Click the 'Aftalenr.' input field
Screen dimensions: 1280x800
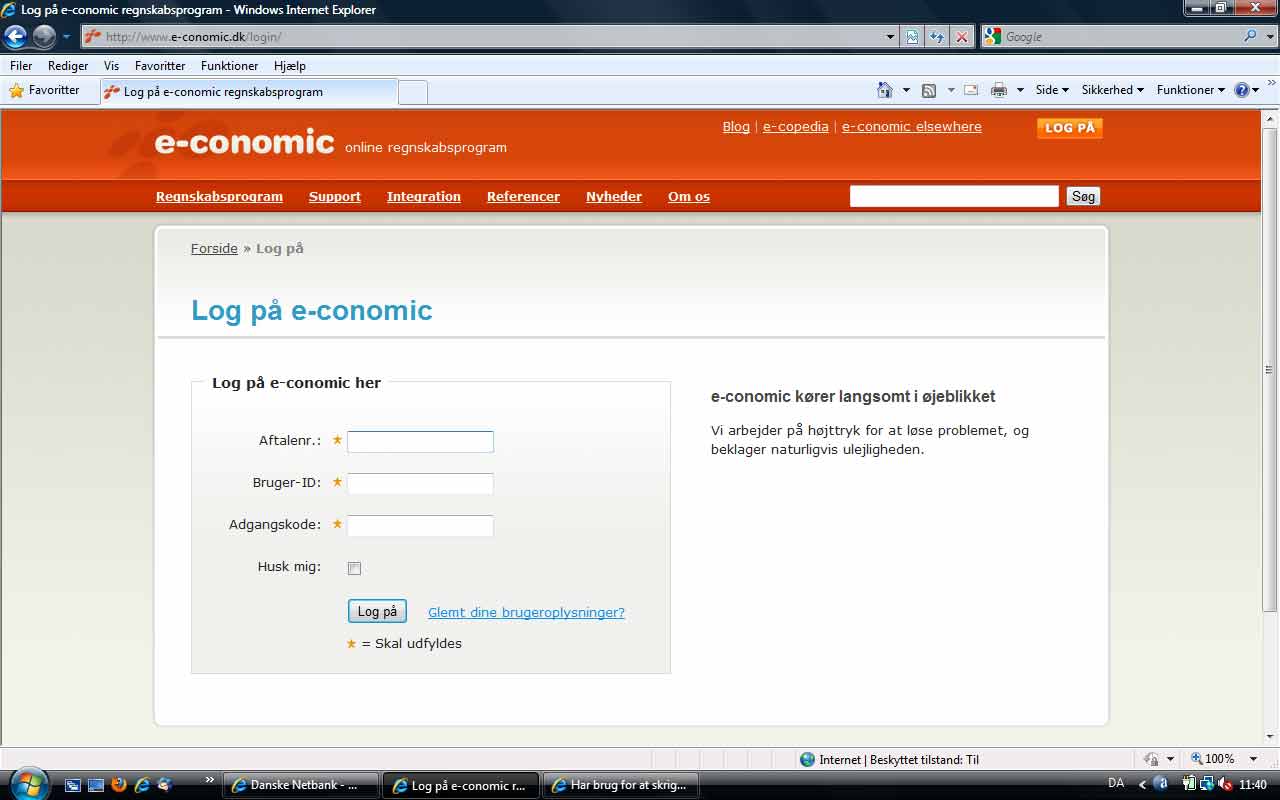pos(420,442)
